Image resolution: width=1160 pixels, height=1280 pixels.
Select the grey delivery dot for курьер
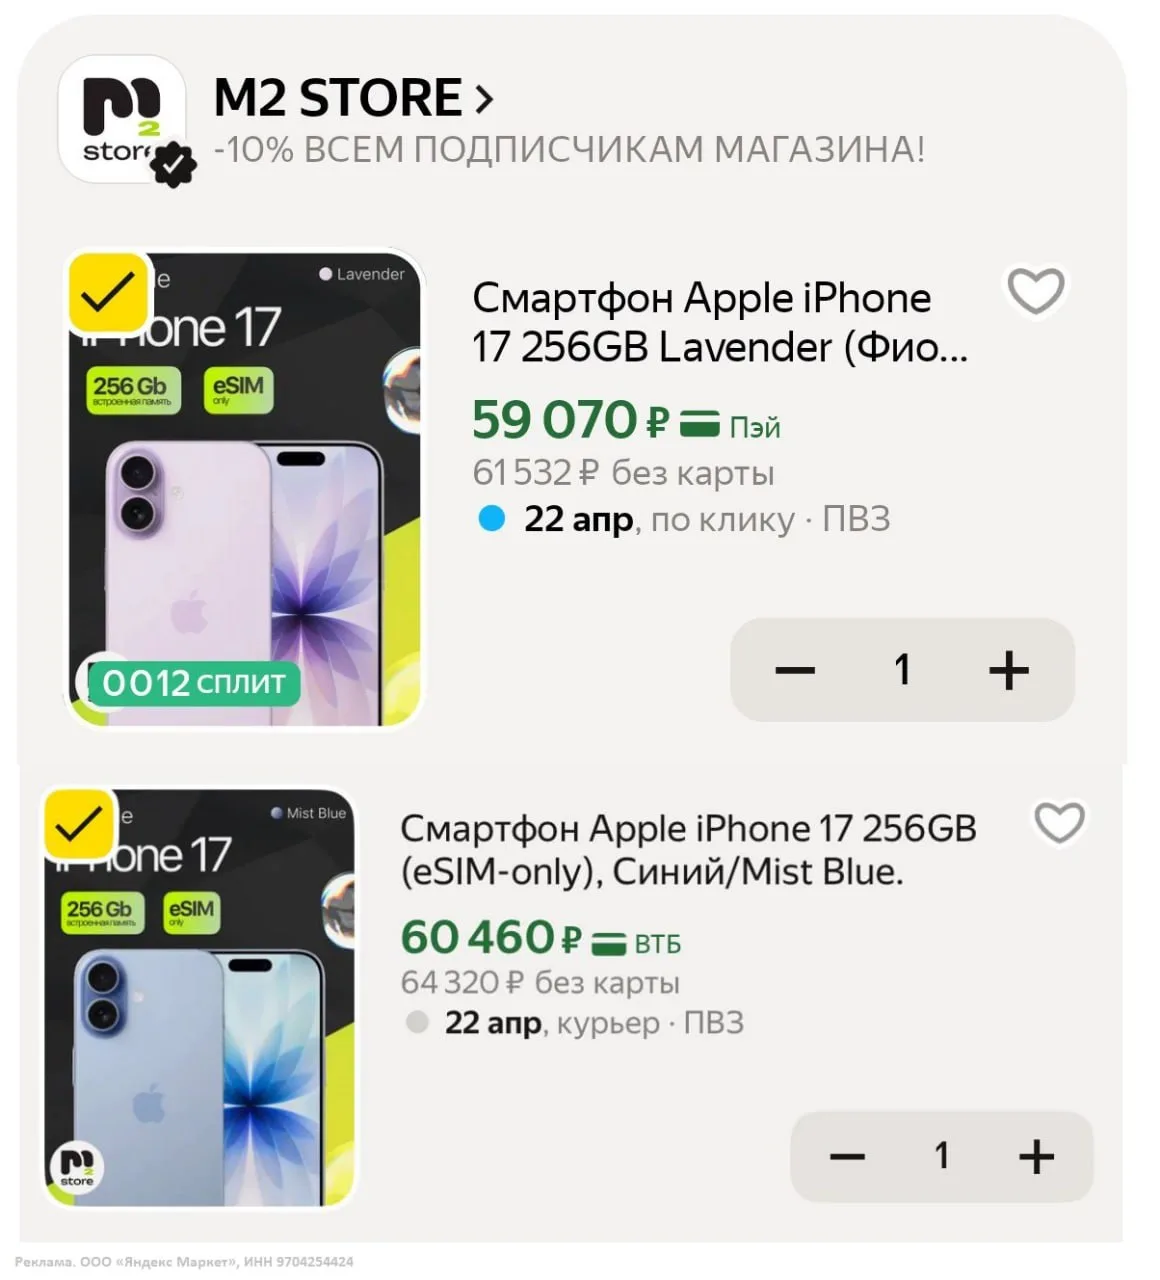click(418, 1022)
